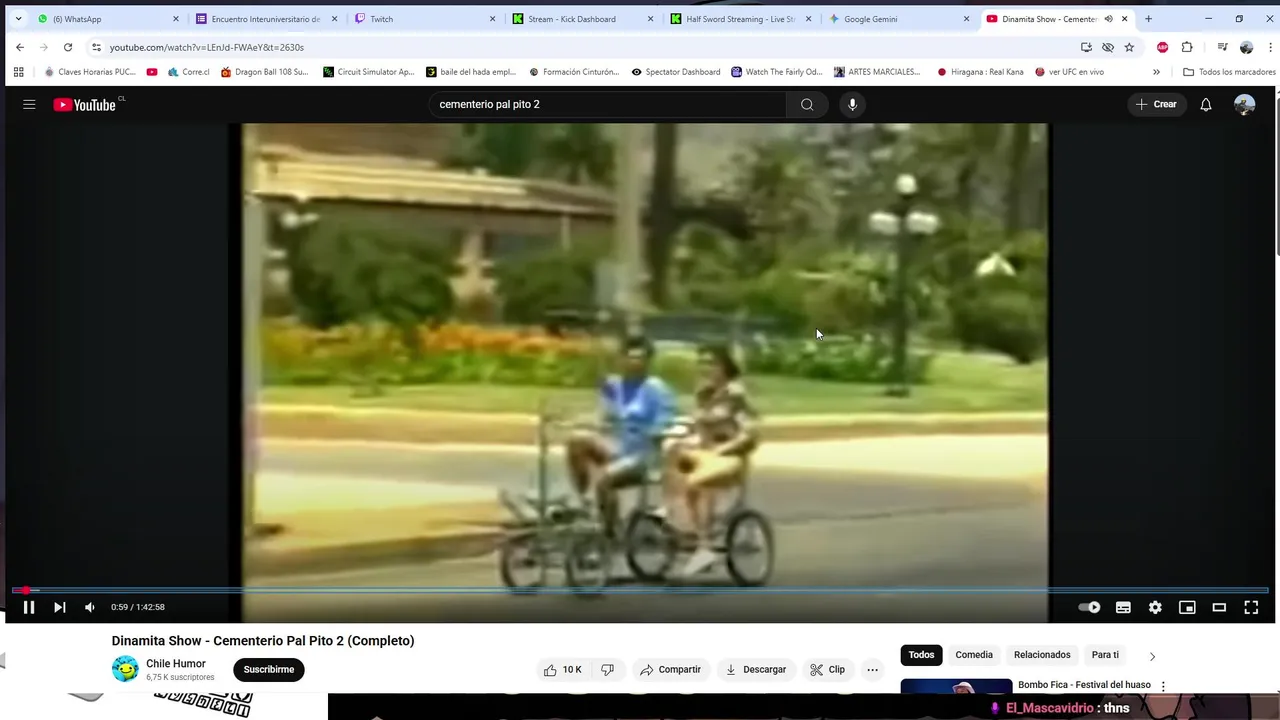Image resolution: width=1280 pixels, height=720 pixels.
Task: Open Chile Humor channel name link
Action: tap(176, 664)
